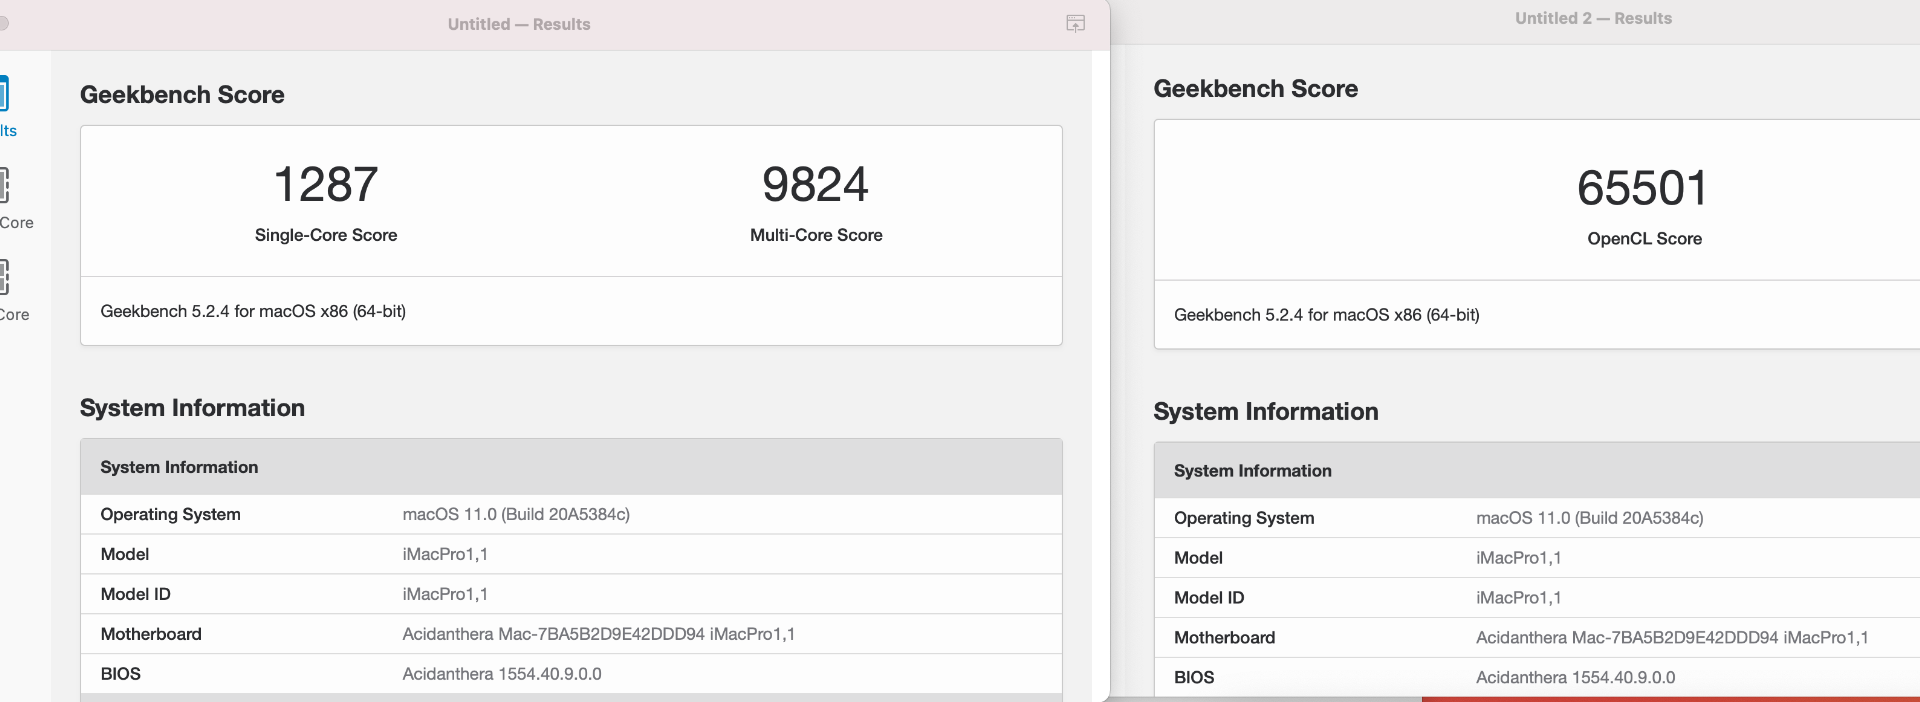Click iMacPro1,1 value in Model row, Untitled 2 window
The height and width of the screenshot is (702, 1920).
(x=1519, y=558)
